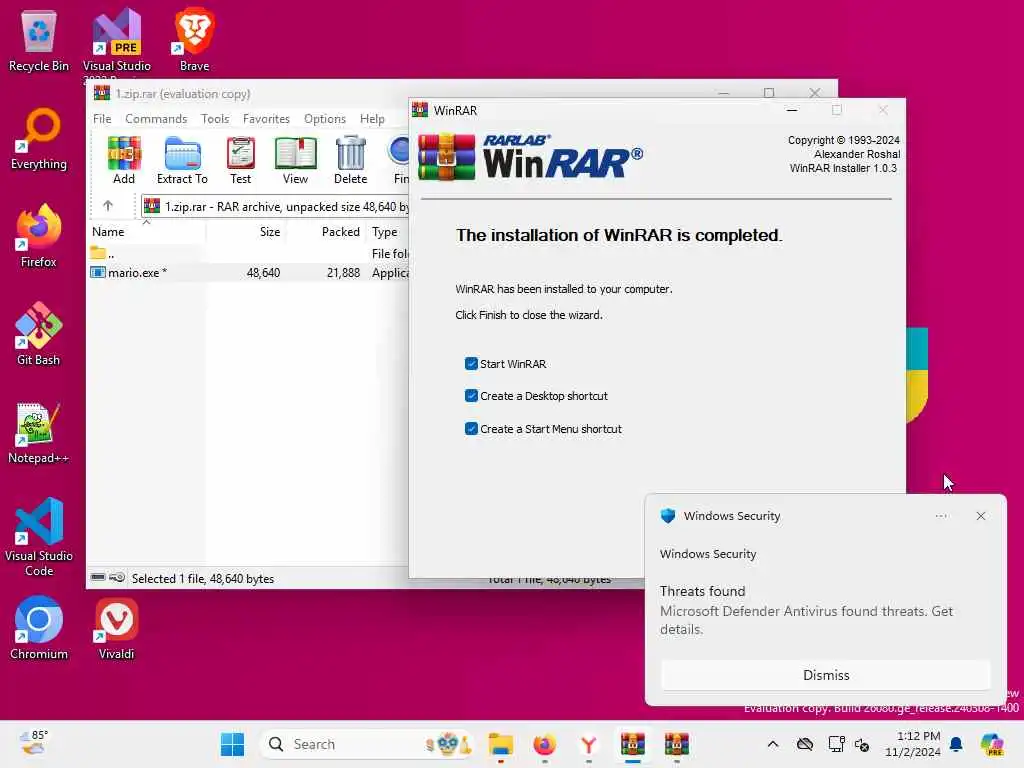Open the File menu
The height and width of the screenshot is (768, 1024).
[x=102, y=119]
